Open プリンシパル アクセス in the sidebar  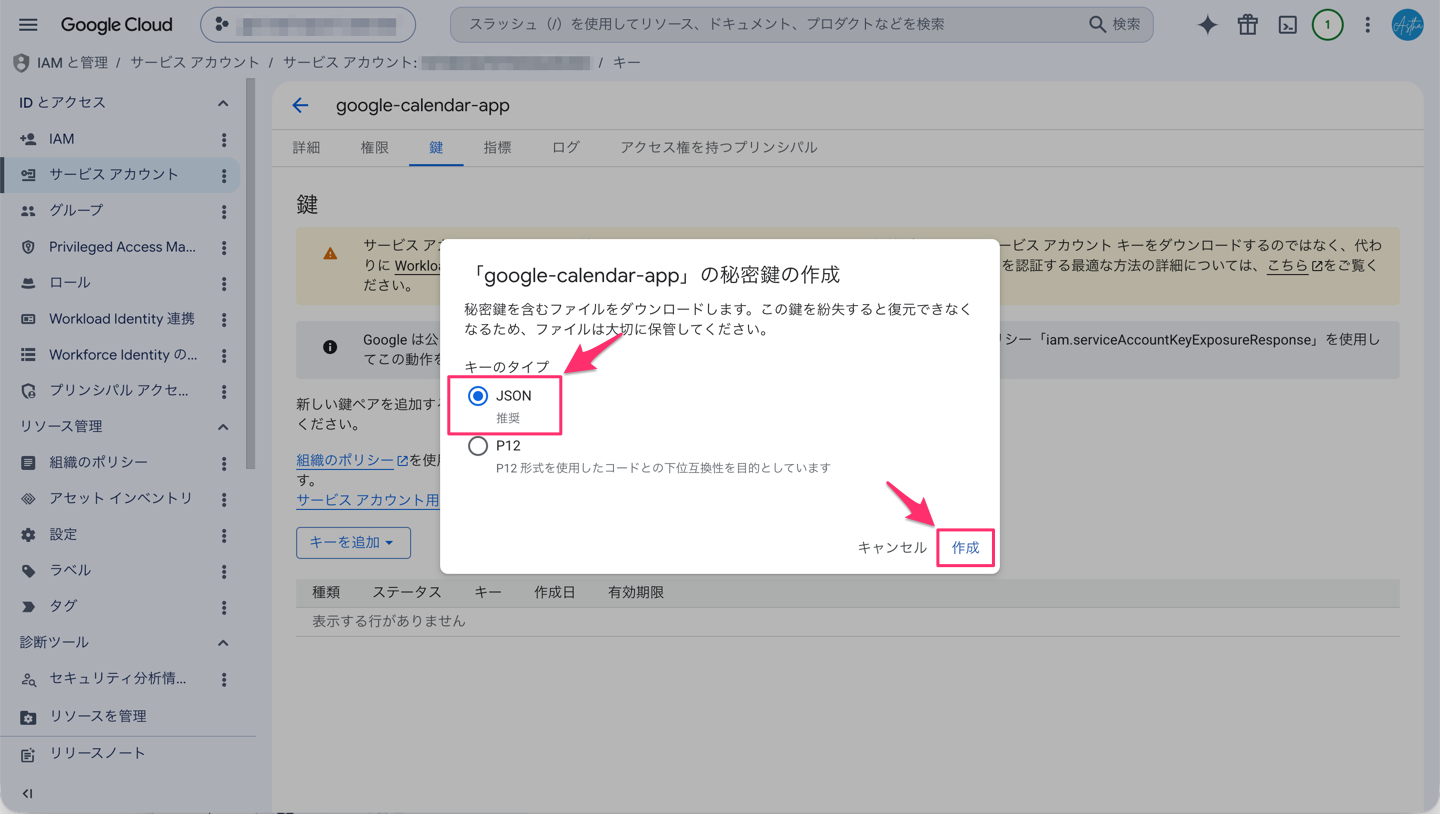(x=119, y=391)
